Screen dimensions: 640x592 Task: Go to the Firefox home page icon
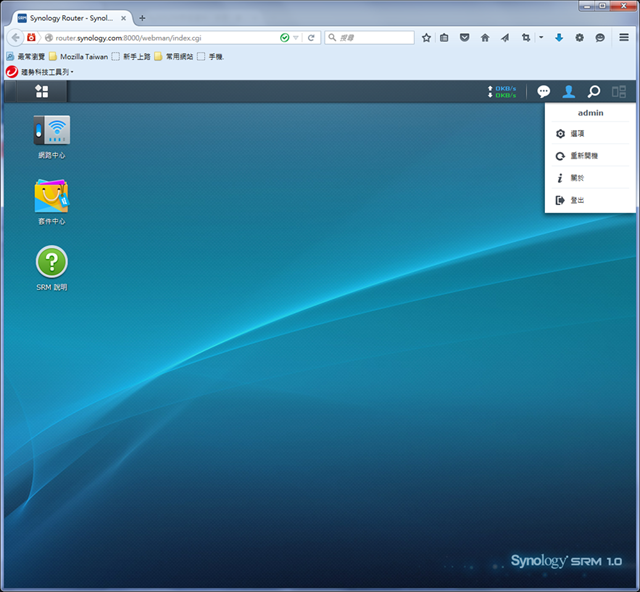click(484, 38)
